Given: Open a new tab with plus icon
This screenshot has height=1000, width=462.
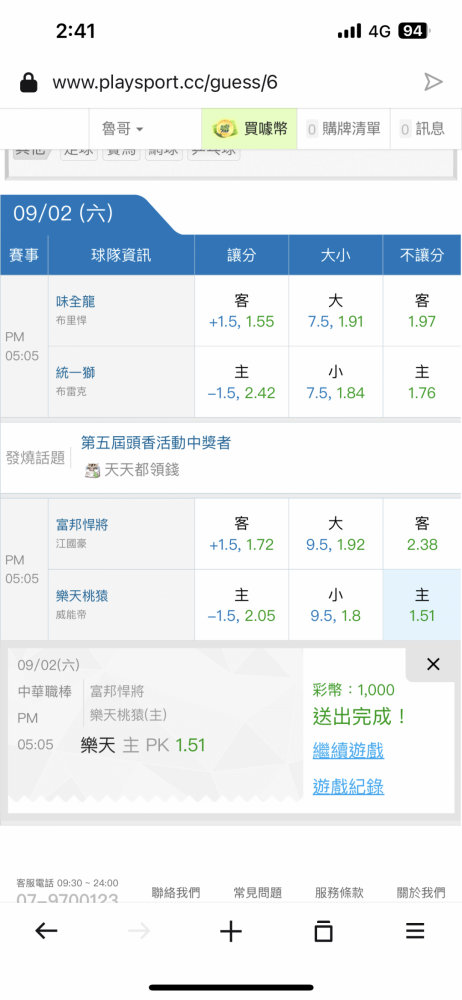Looking at the screenshot, I should pyautogui.click(x=231, y=932).
